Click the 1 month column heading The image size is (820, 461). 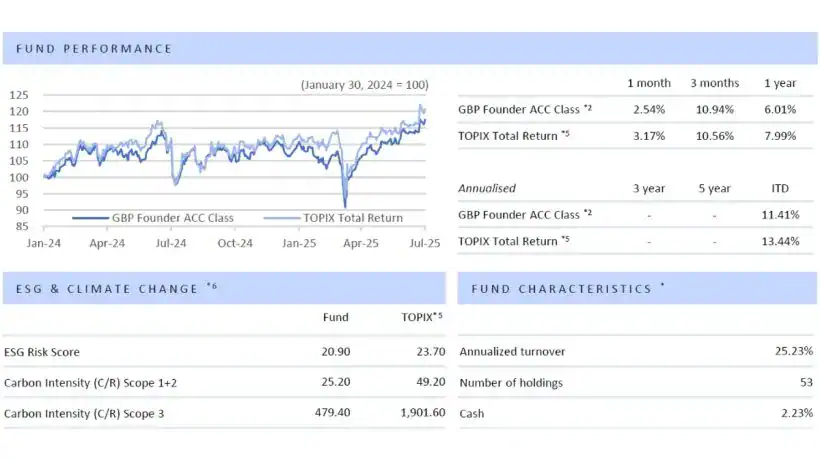point(649,82)
